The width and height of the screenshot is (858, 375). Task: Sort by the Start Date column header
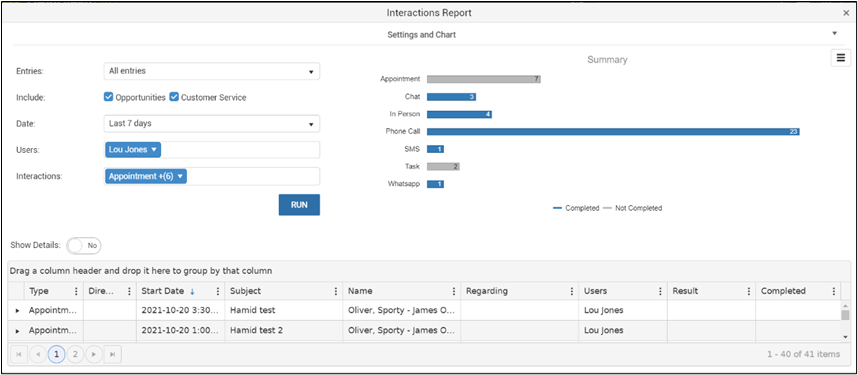point(161,291)
